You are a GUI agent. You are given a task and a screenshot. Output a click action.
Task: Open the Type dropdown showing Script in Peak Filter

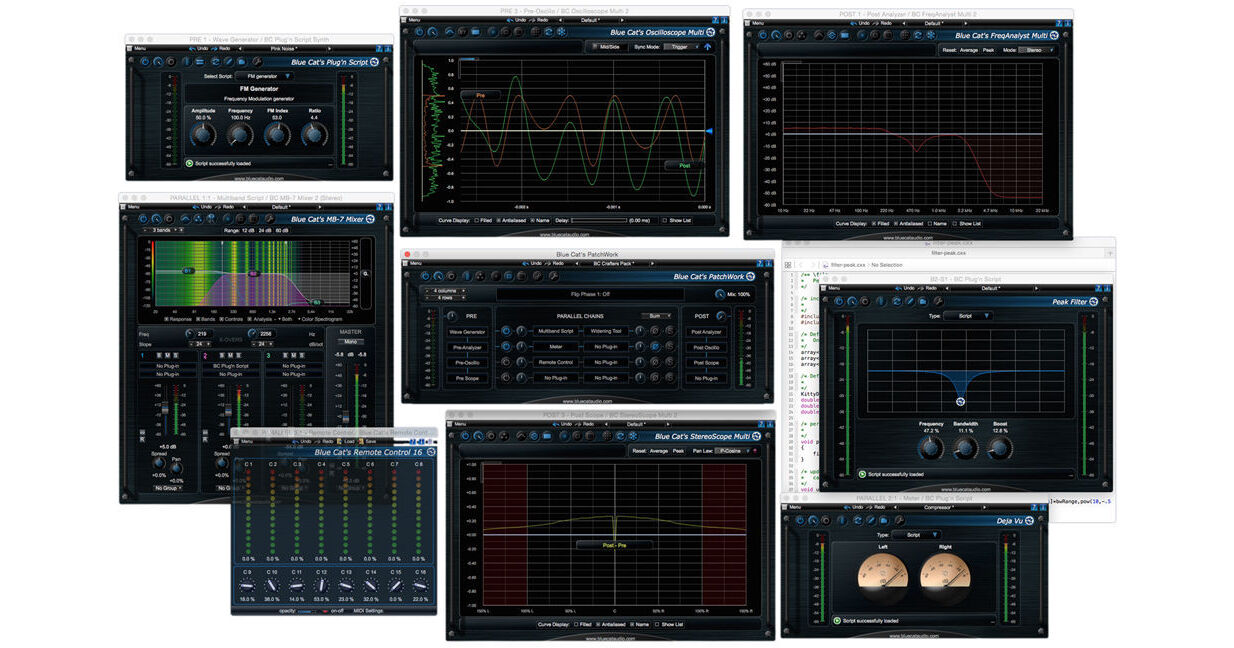click(x=967, y=316)
